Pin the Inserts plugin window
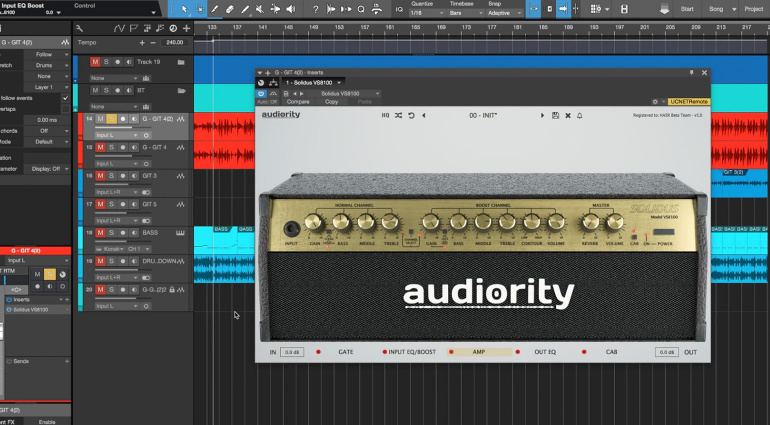770x425 pixels. click(x=691, y=72)
